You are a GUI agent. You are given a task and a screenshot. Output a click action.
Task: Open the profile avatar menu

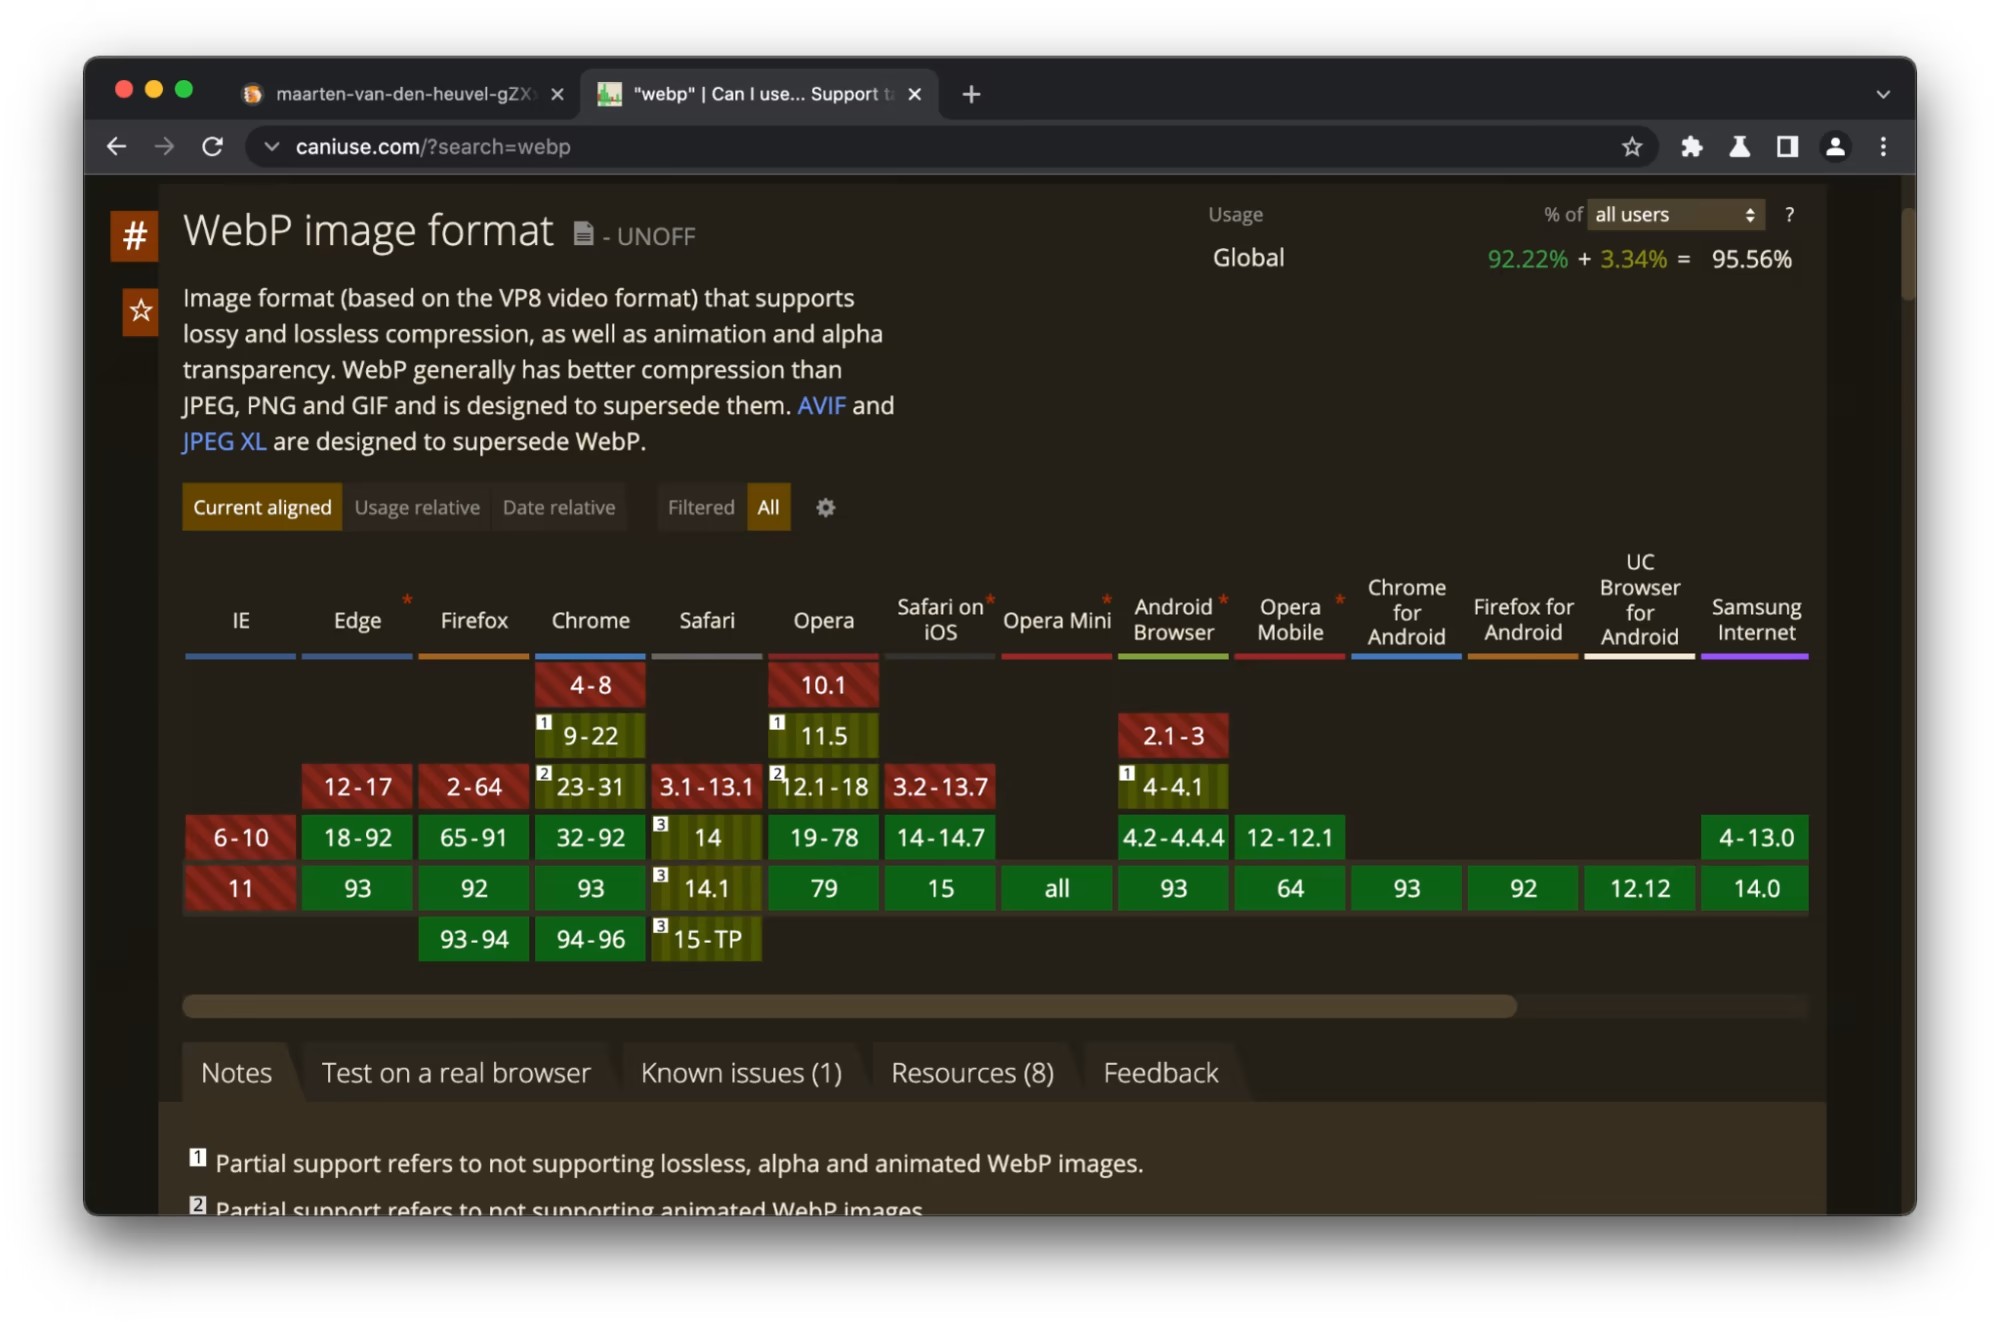point(1835,147)
